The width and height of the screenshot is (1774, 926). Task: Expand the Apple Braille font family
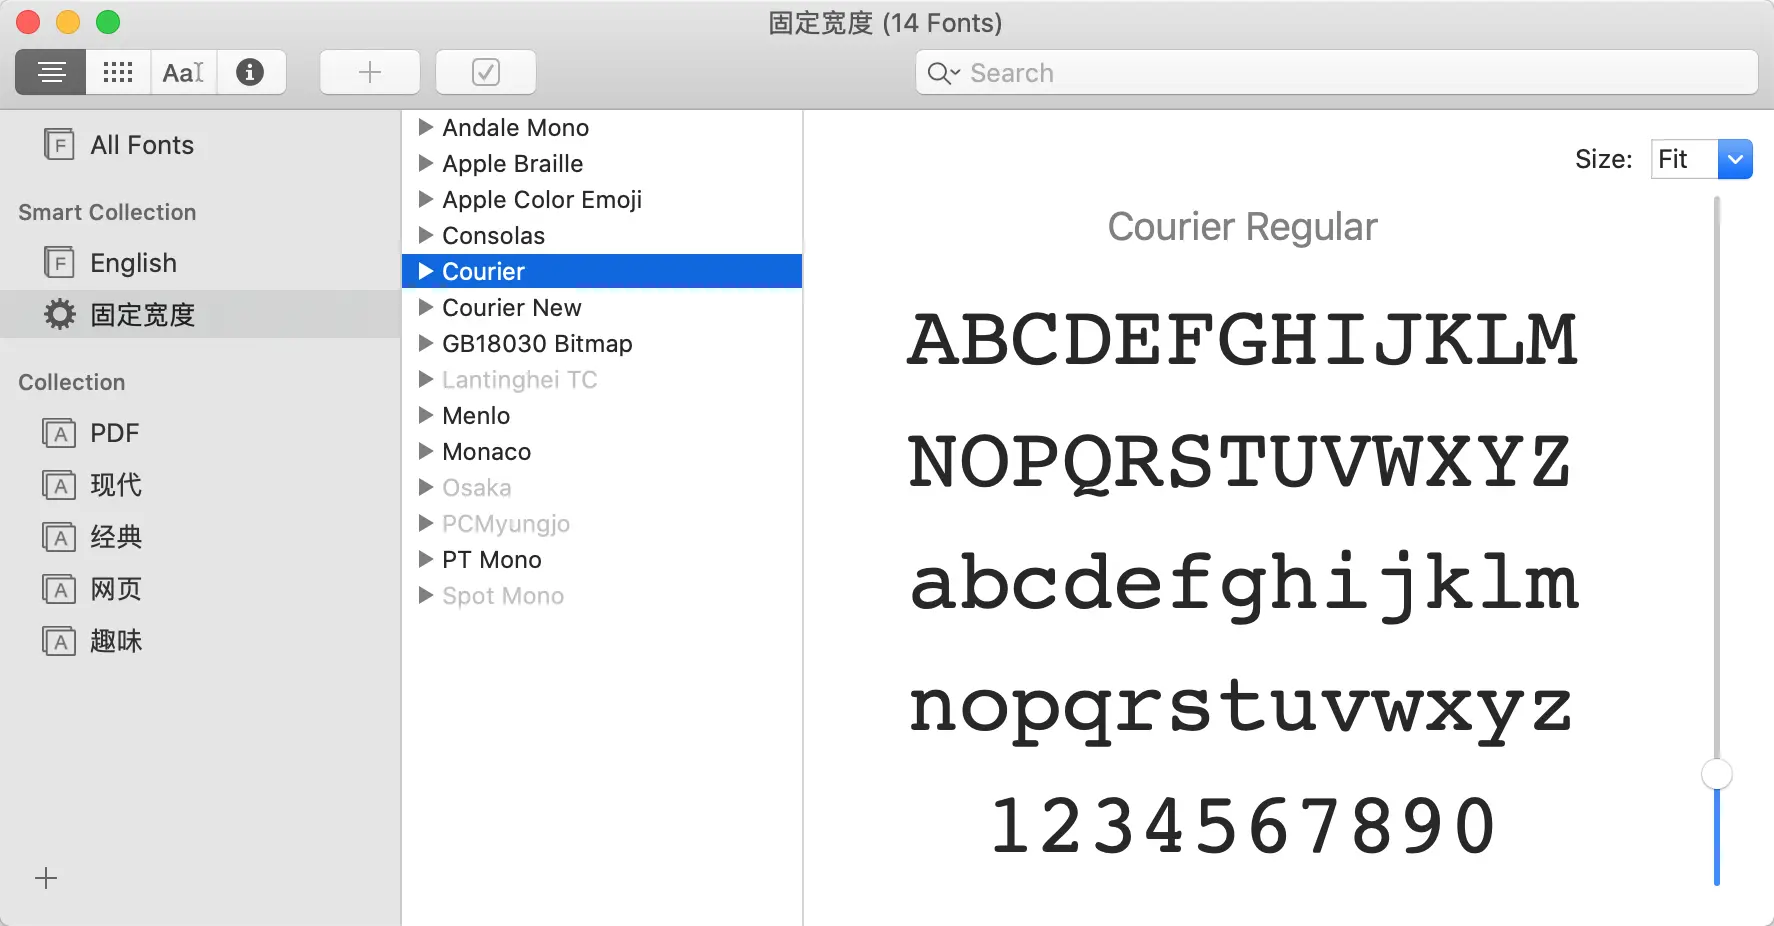click(426, 163)
